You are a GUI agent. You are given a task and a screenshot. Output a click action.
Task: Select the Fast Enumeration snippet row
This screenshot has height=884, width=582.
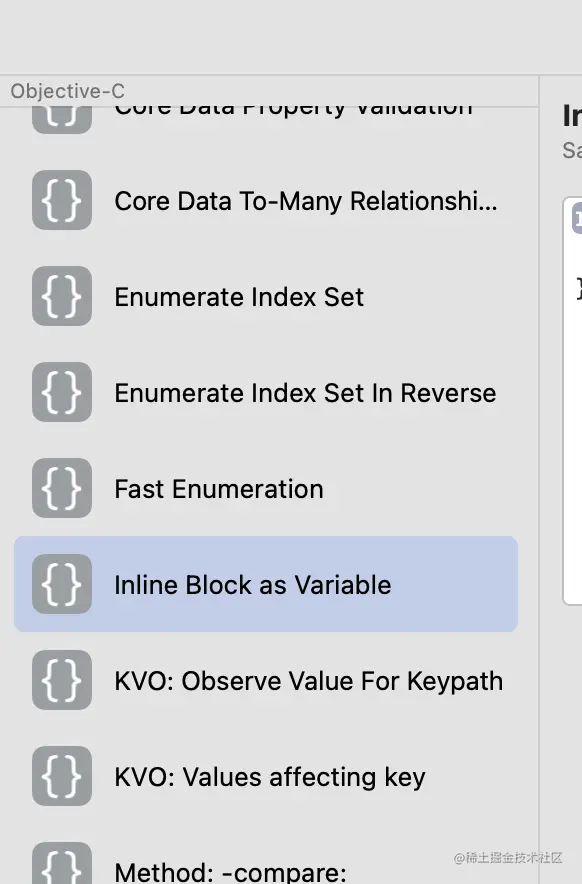[x=266, y=488]
